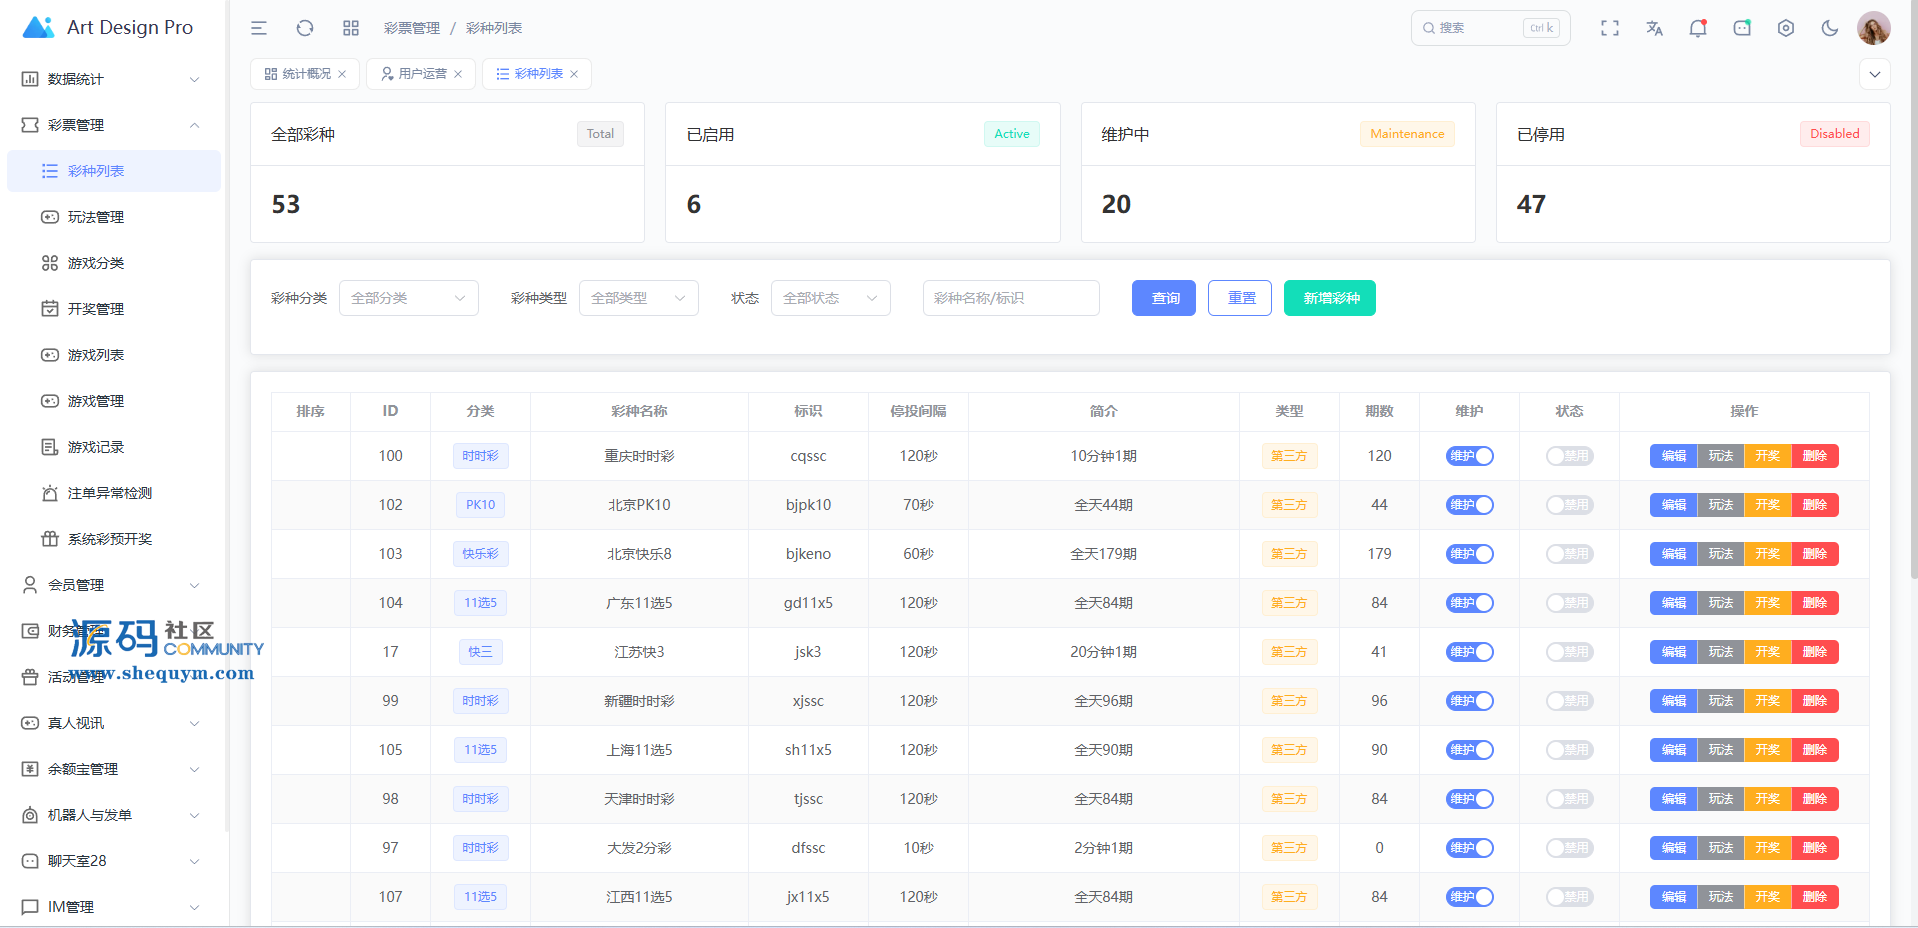Image resolution: width=1918 pixels, height=928 pixels.
Task: Toggle status switch for 北京PK10 row
Action: (1569, 505)
